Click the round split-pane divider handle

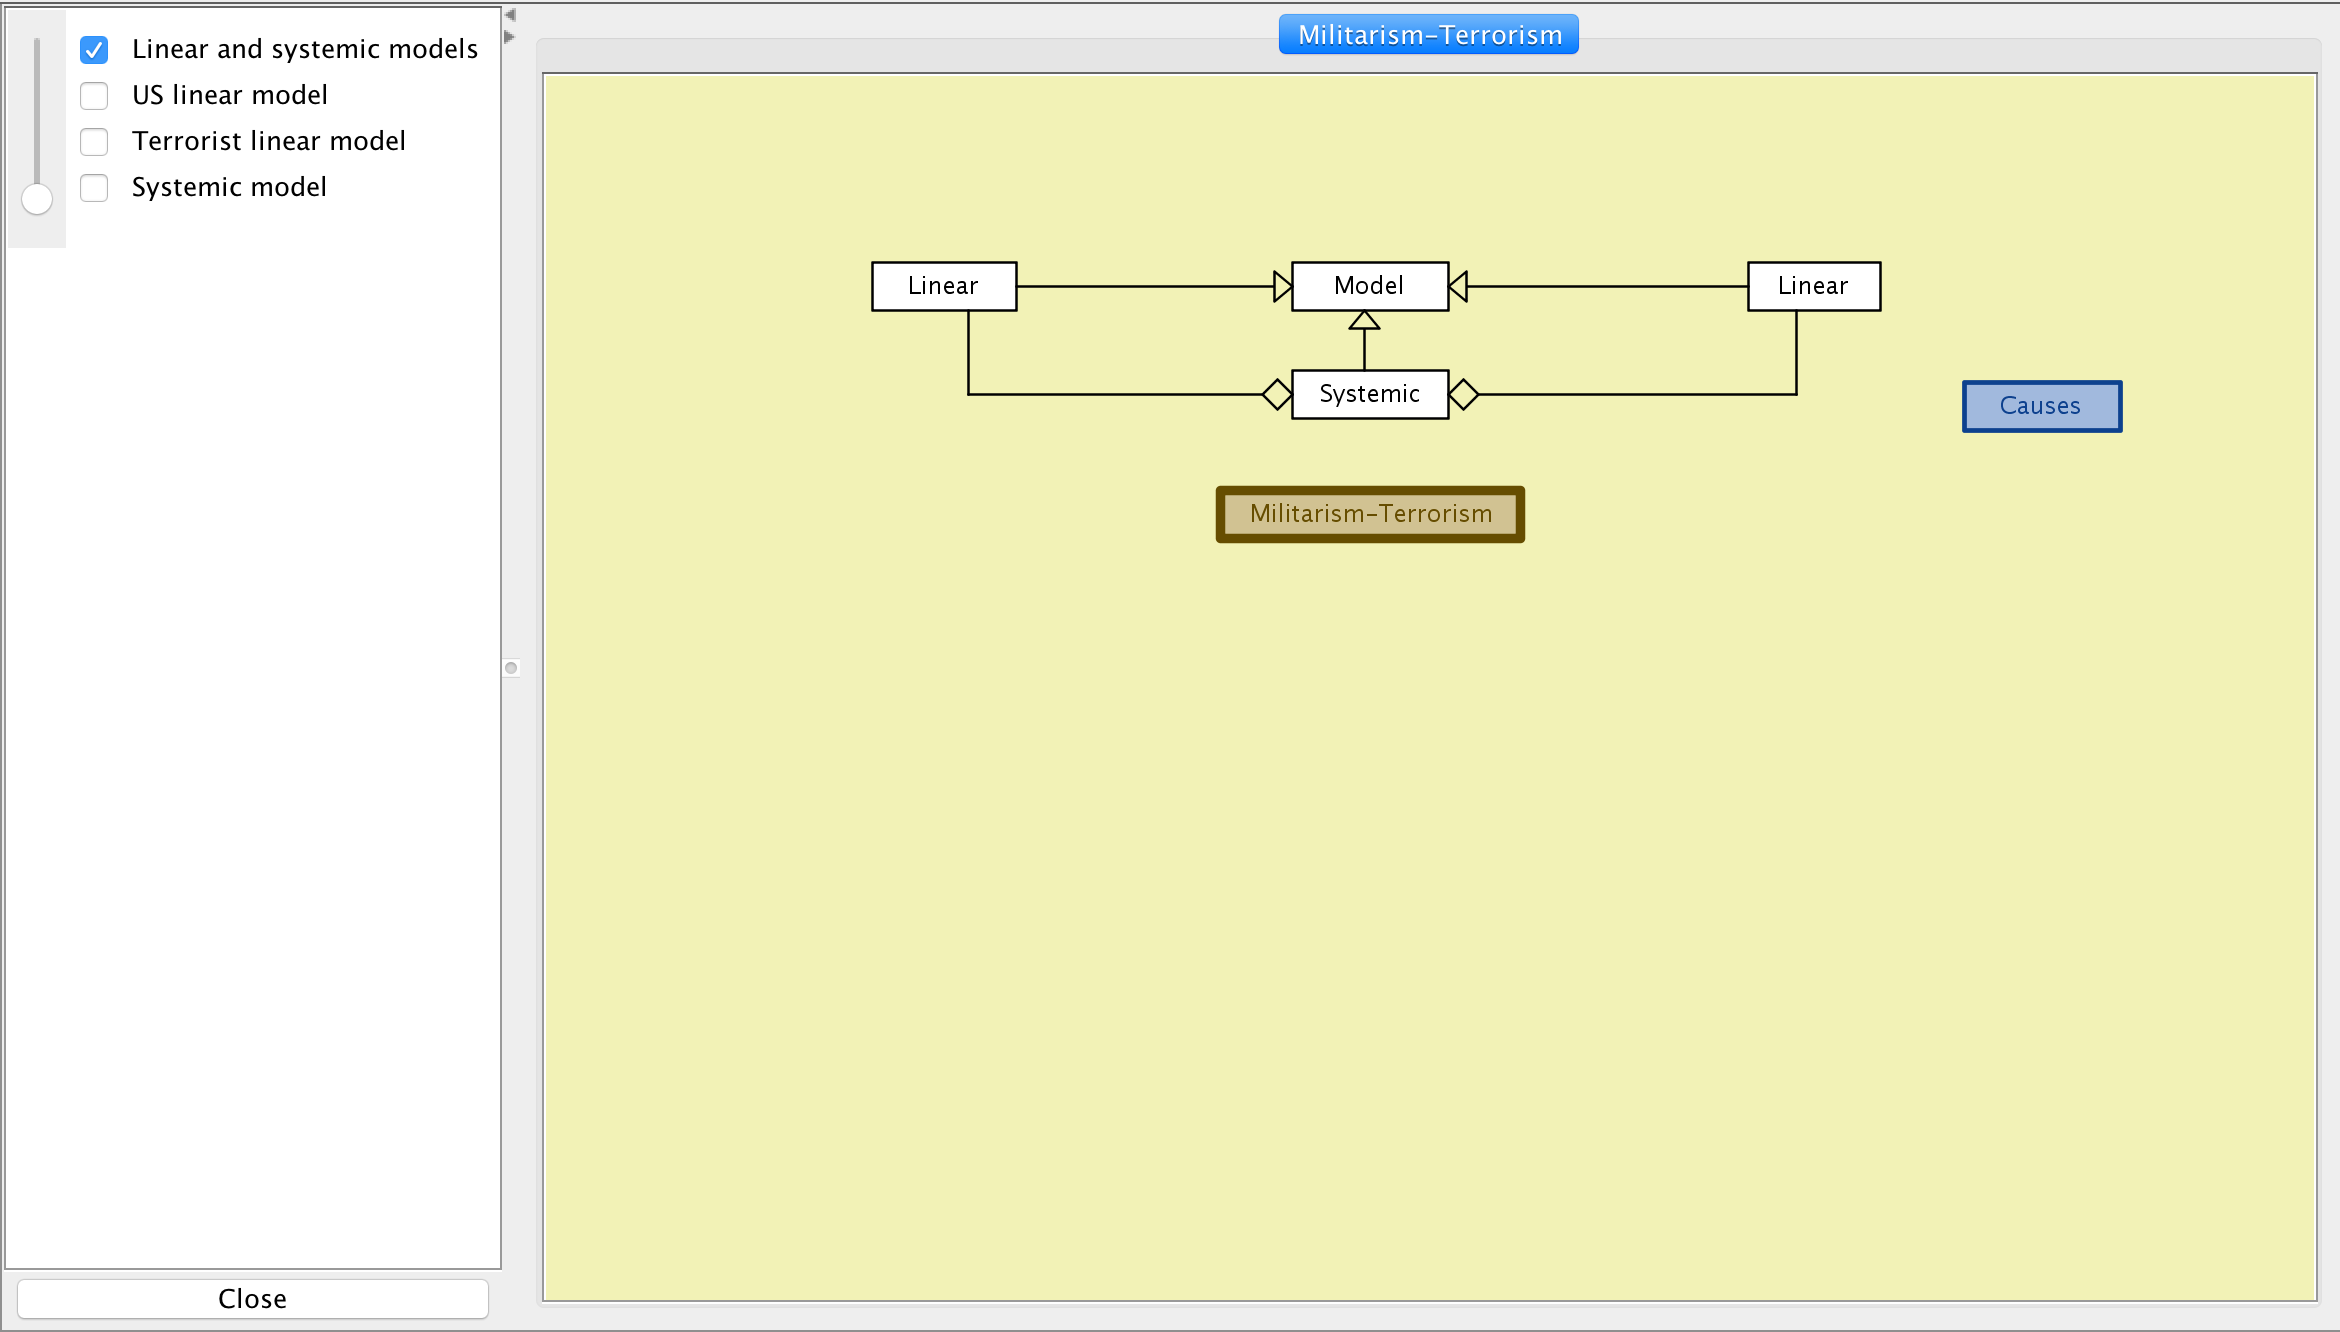[511, 668]
